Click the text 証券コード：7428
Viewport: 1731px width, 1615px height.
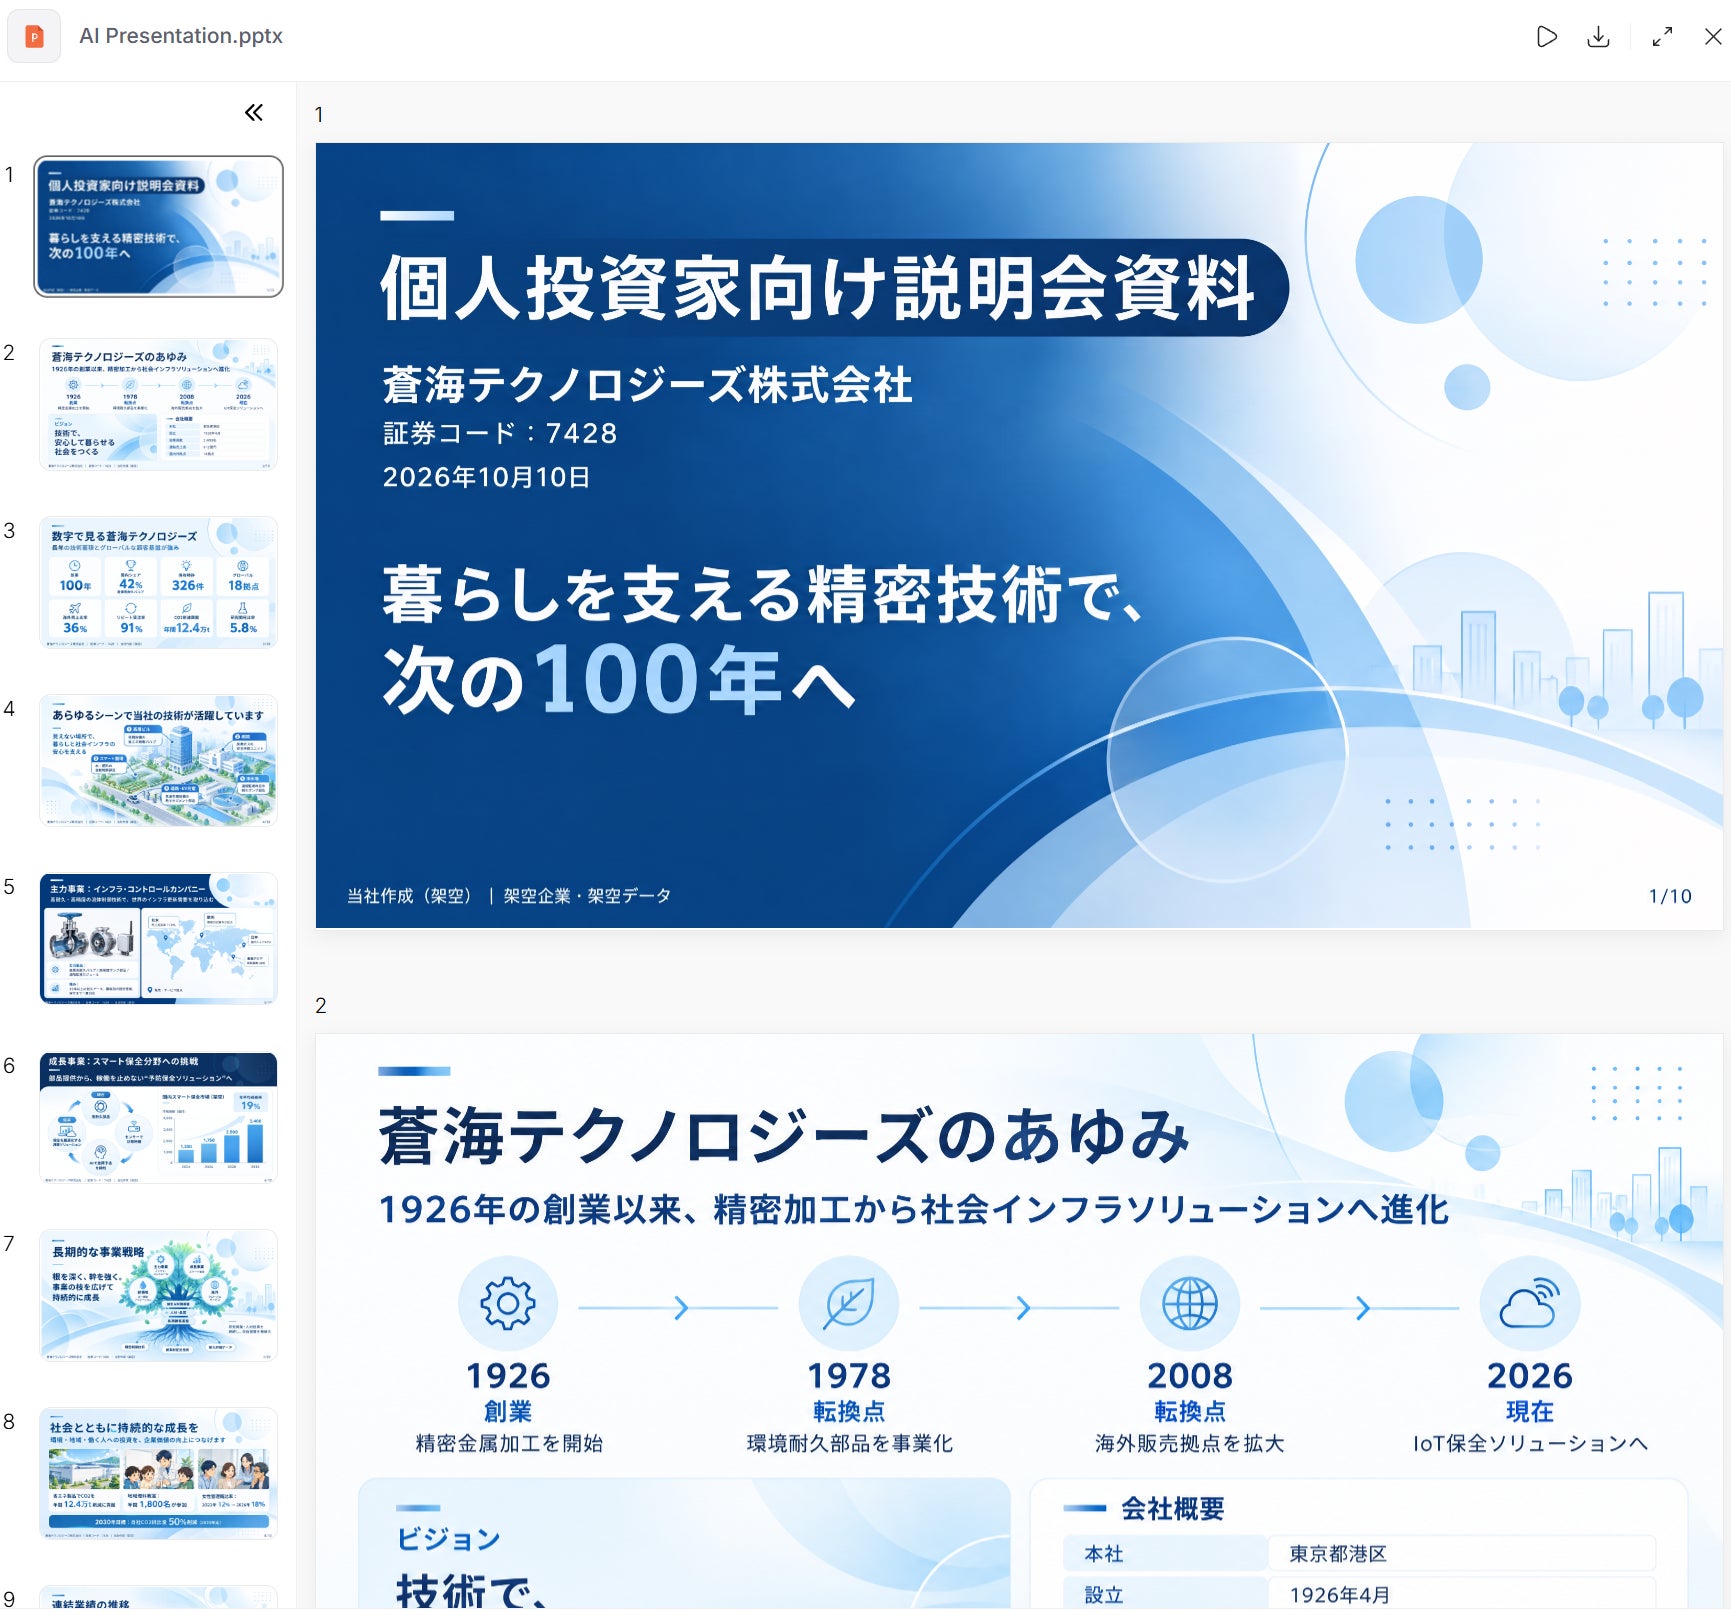pos(500,433)
